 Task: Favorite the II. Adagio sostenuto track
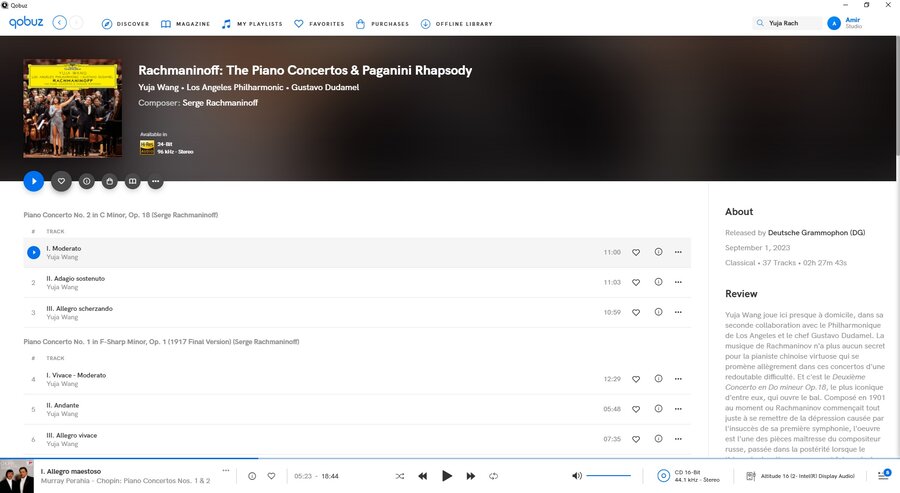636,282
